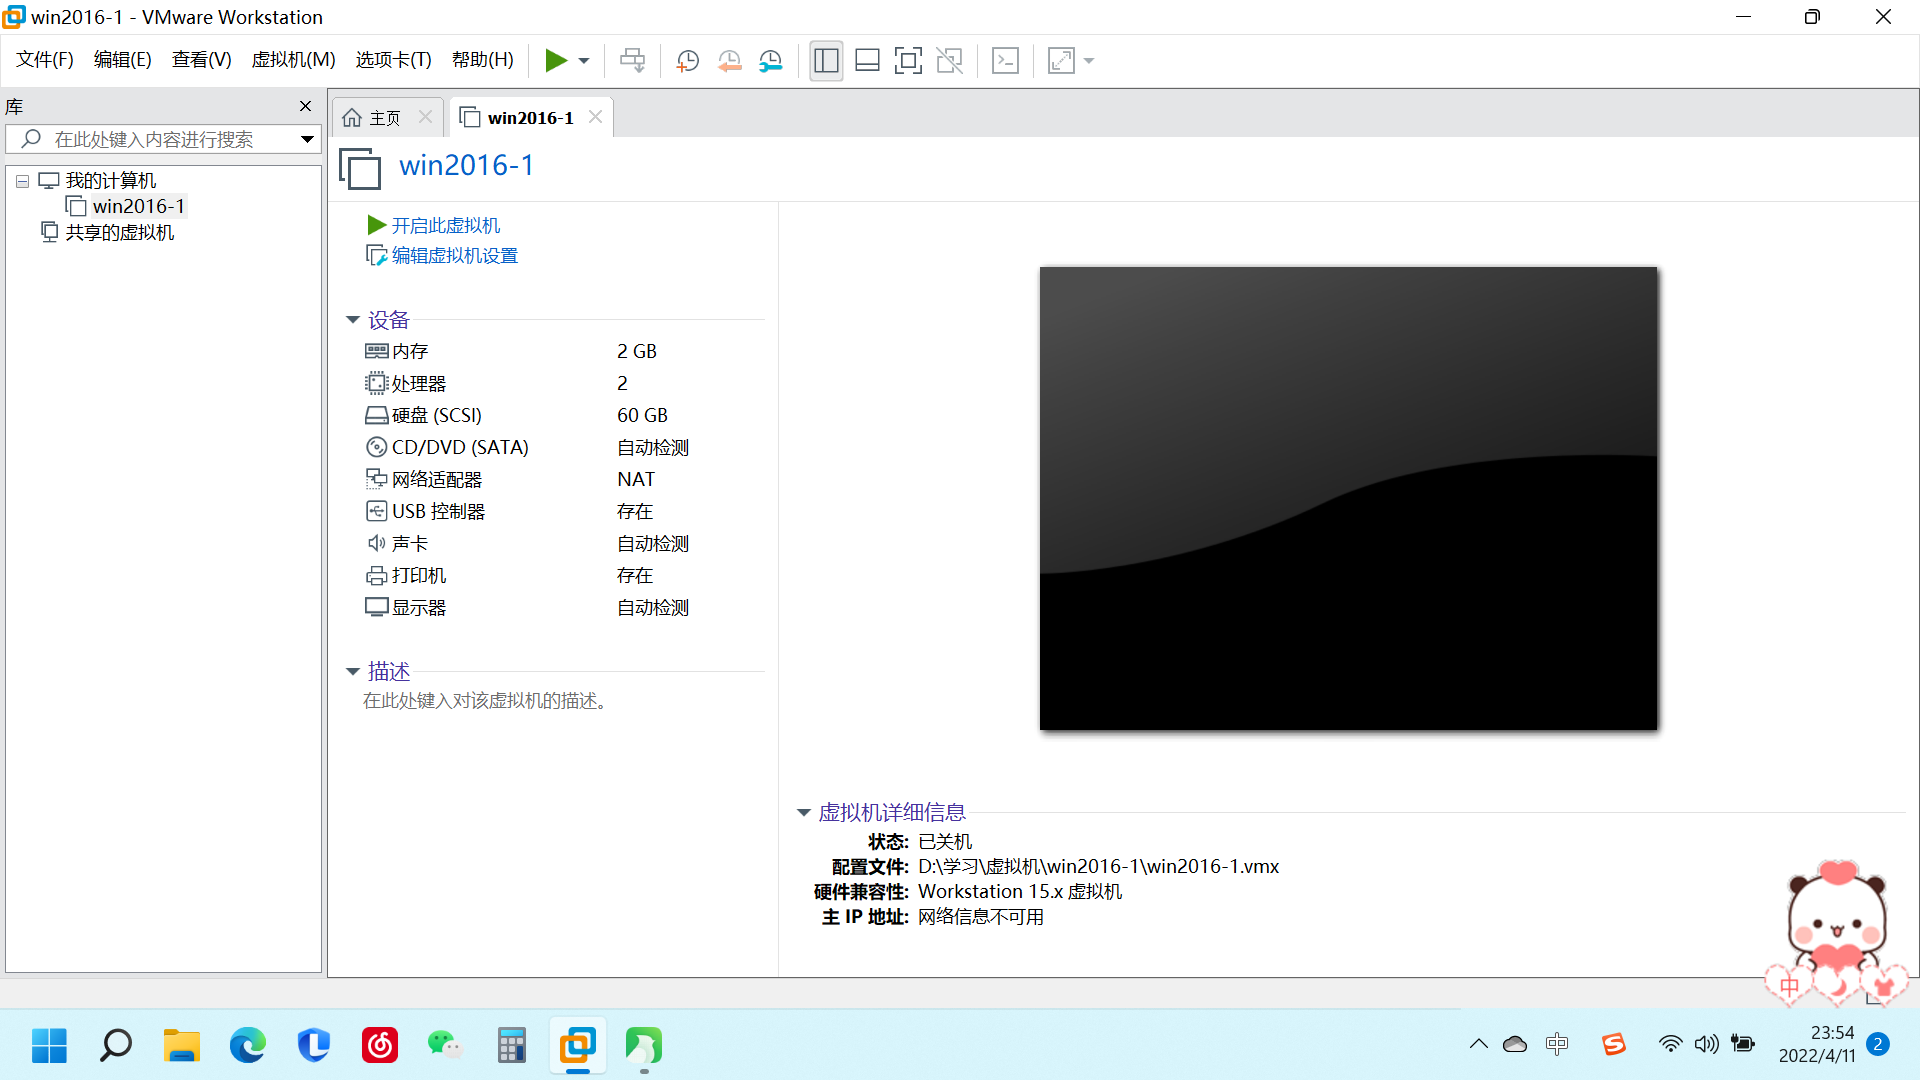Click the green power-on play toolbar button
Screen dimensions: 1920x1080
(x=555, y=61)
